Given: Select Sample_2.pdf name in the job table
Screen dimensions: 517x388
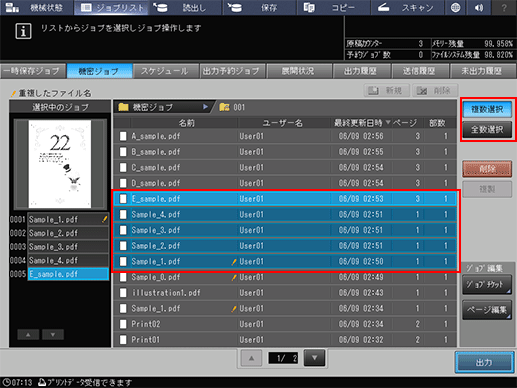Looking at the screenshot, I should pyautogui.click(x=156, y=246).
